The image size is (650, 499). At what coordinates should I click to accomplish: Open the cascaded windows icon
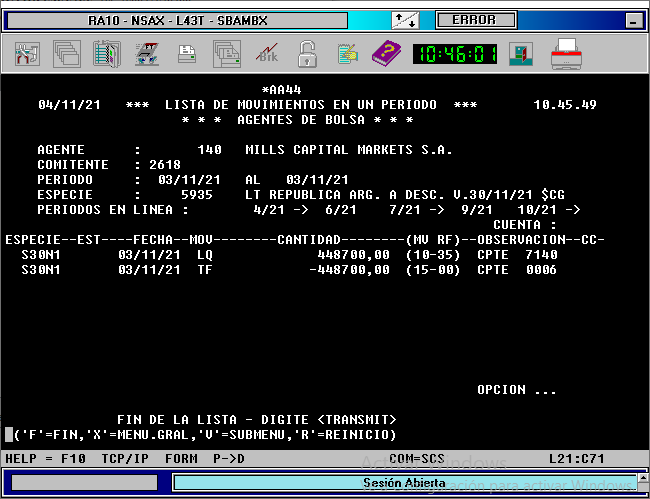[67, 54]
